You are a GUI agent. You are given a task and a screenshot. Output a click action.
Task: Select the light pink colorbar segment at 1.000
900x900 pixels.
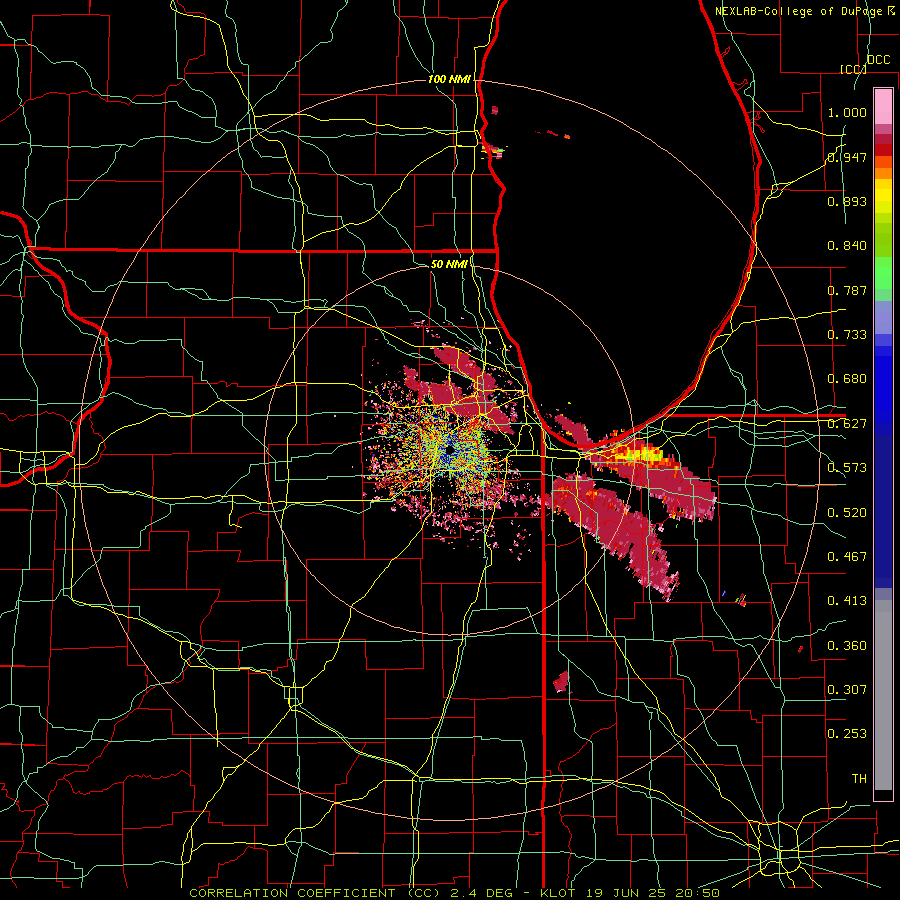tap(883, 107)
